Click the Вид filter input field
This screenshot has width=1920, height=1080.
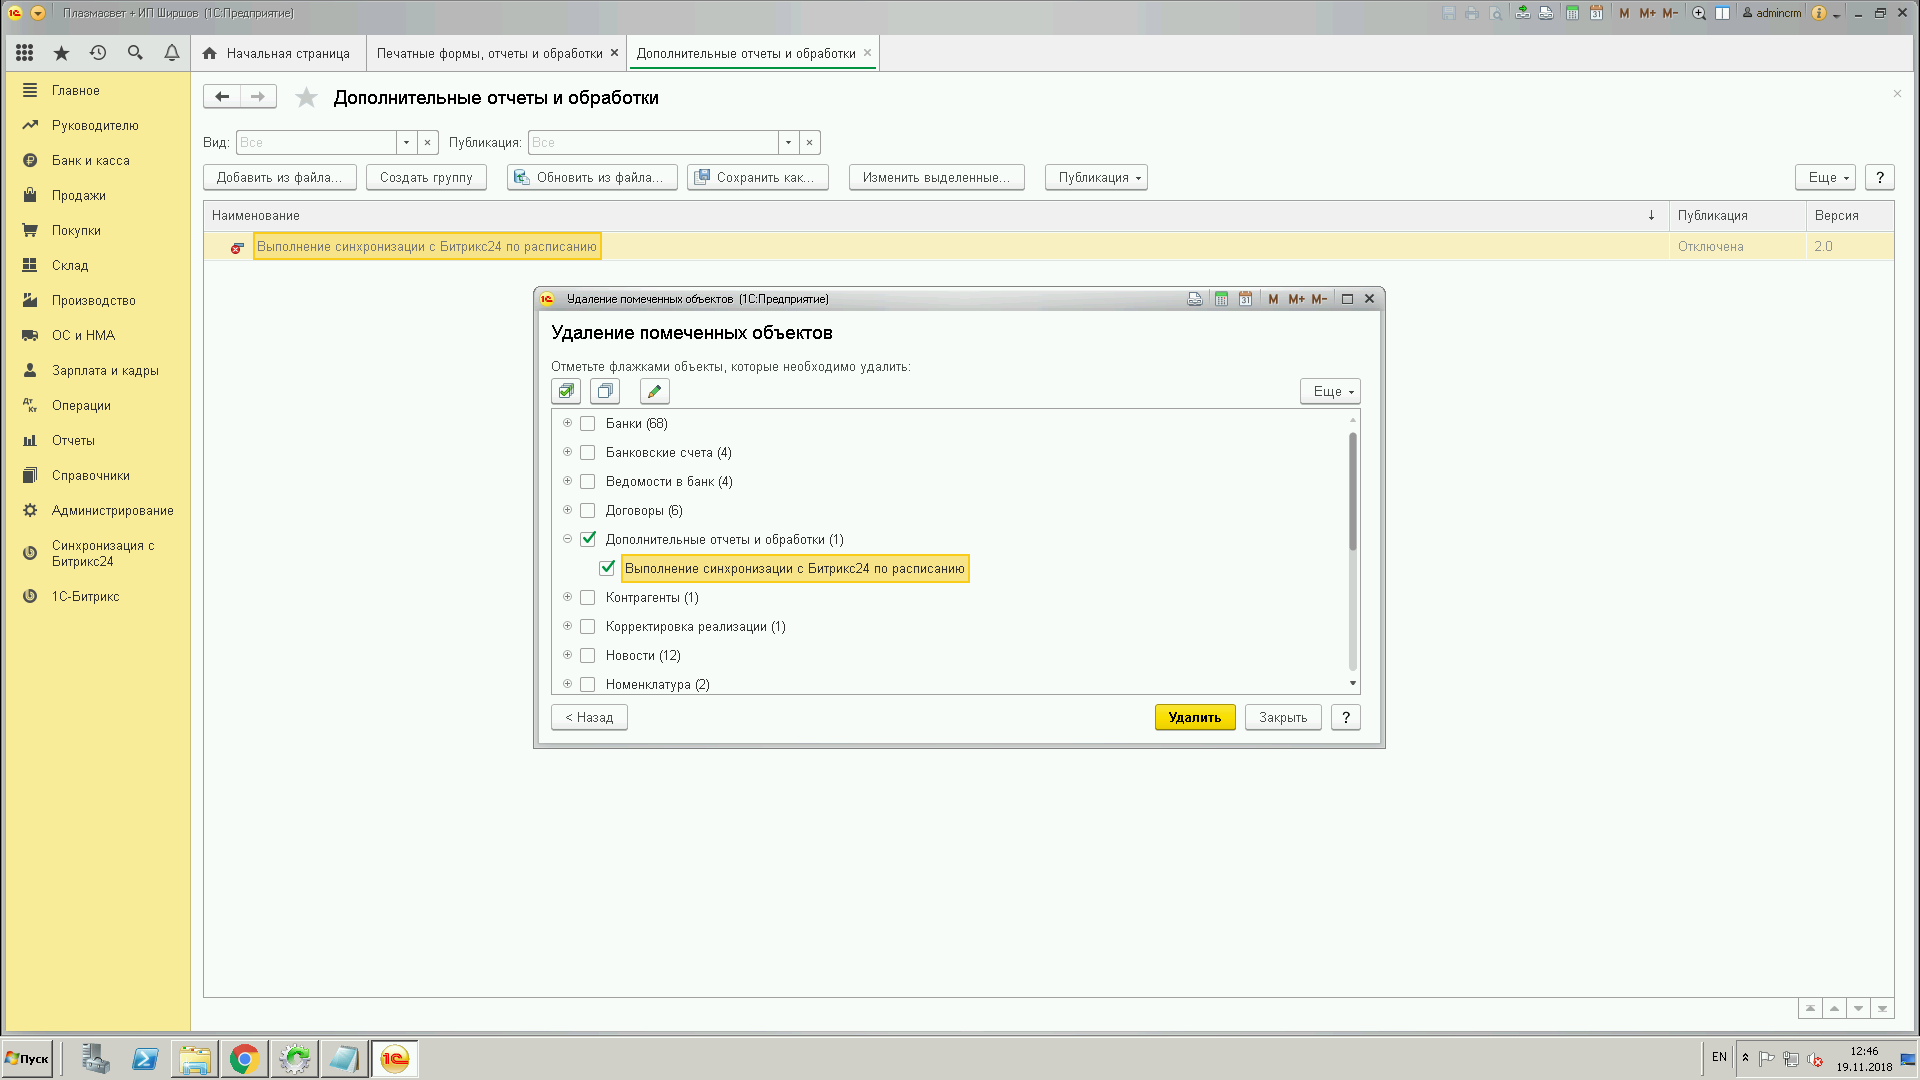316,142
